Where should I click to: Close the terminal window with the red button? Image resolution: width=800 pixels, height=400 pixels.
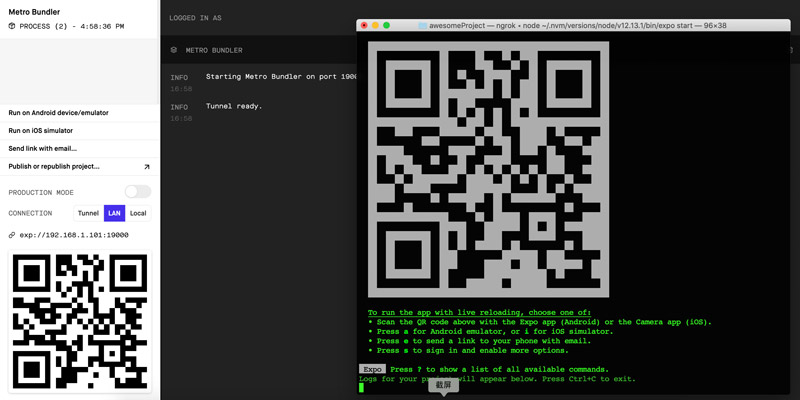(x=364, y=25)
